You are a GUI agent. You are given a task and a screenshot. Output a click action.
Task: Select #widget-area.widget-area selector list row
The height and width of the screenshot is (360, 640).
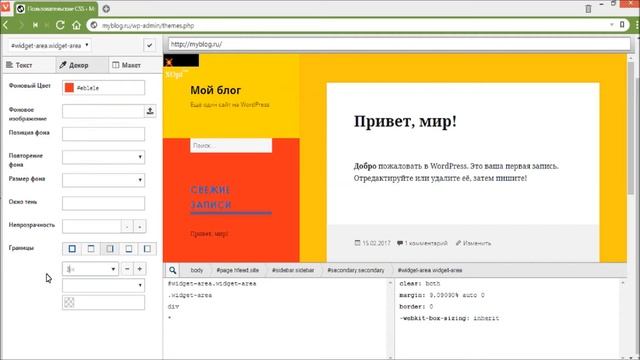point(212,283)
